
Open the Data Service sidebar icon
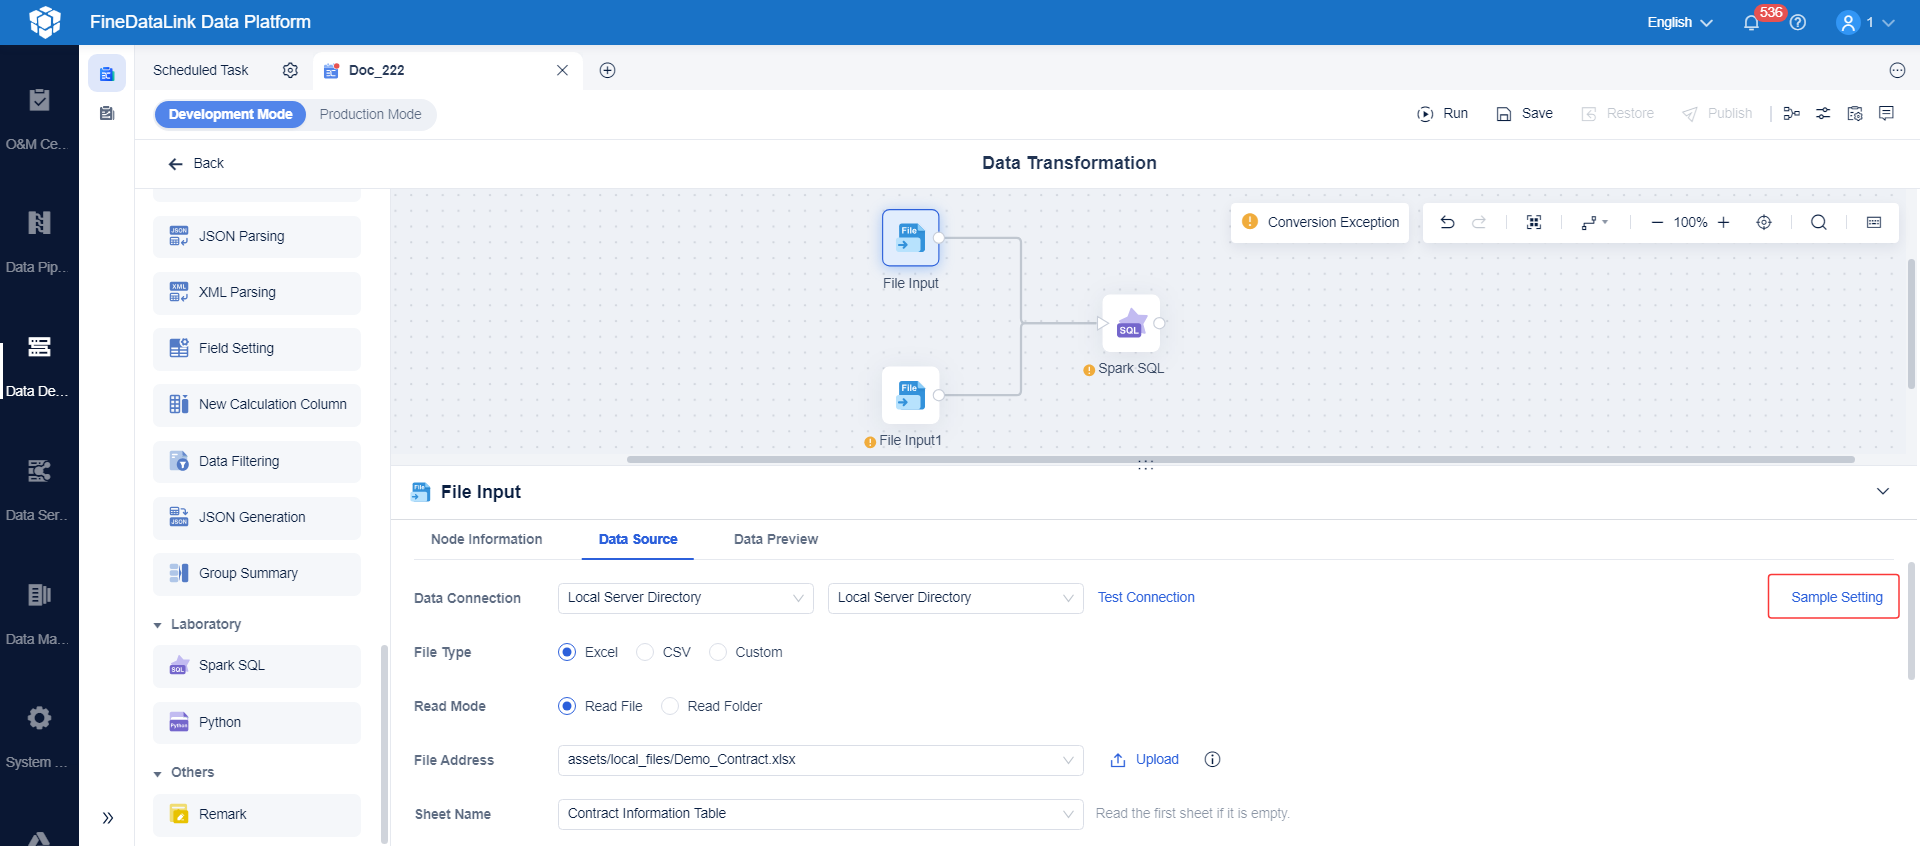(x=39, y=471)
